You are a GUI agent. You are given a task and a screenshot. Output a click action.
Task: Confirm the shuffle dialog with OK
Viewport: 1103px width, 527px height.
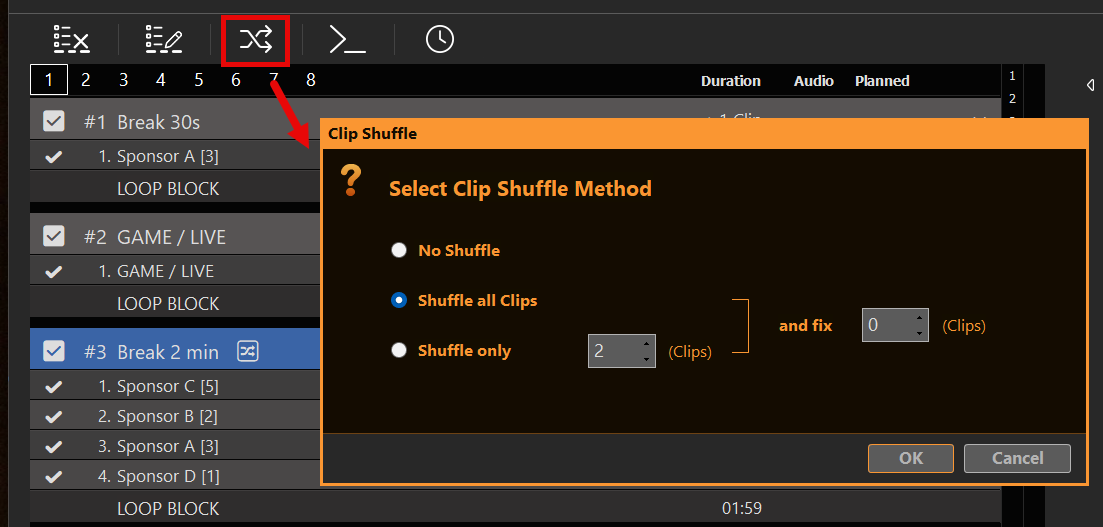tap(911, 458)
